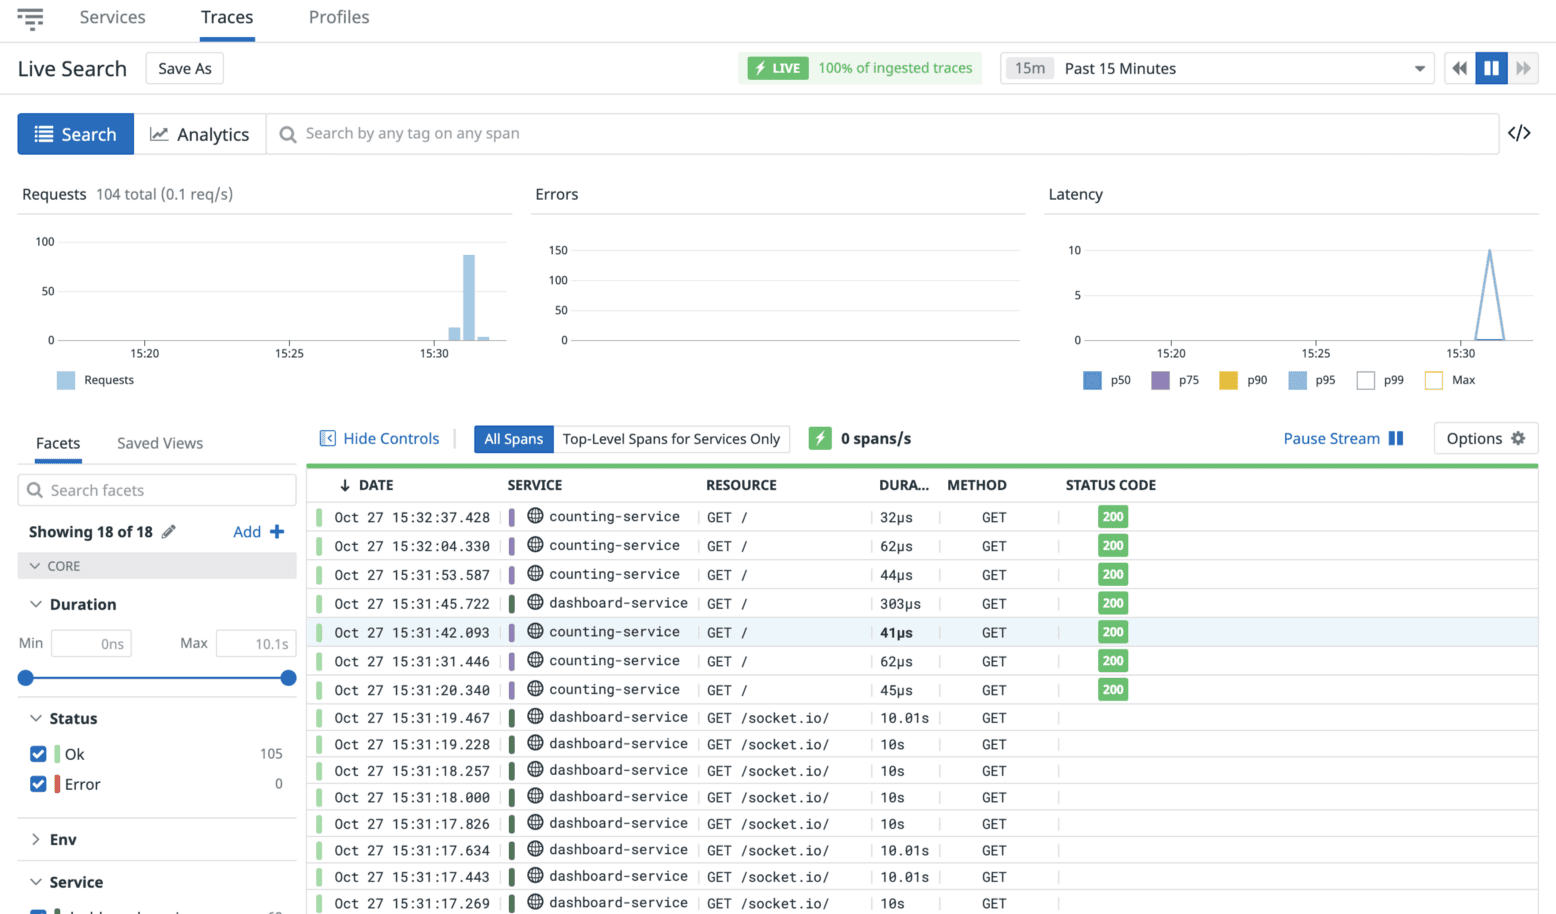This screenshot has width=1556, height=914.
Task: Pause the live time range playback
Action: point(1491,68)
